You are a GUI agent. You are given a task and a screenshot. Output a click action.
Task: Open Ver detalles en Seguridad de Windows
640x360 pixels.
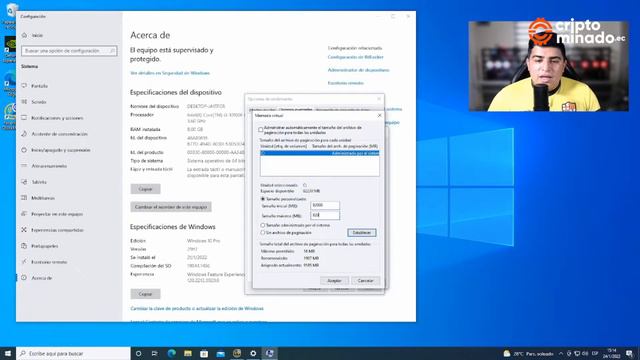coord(170,73)
